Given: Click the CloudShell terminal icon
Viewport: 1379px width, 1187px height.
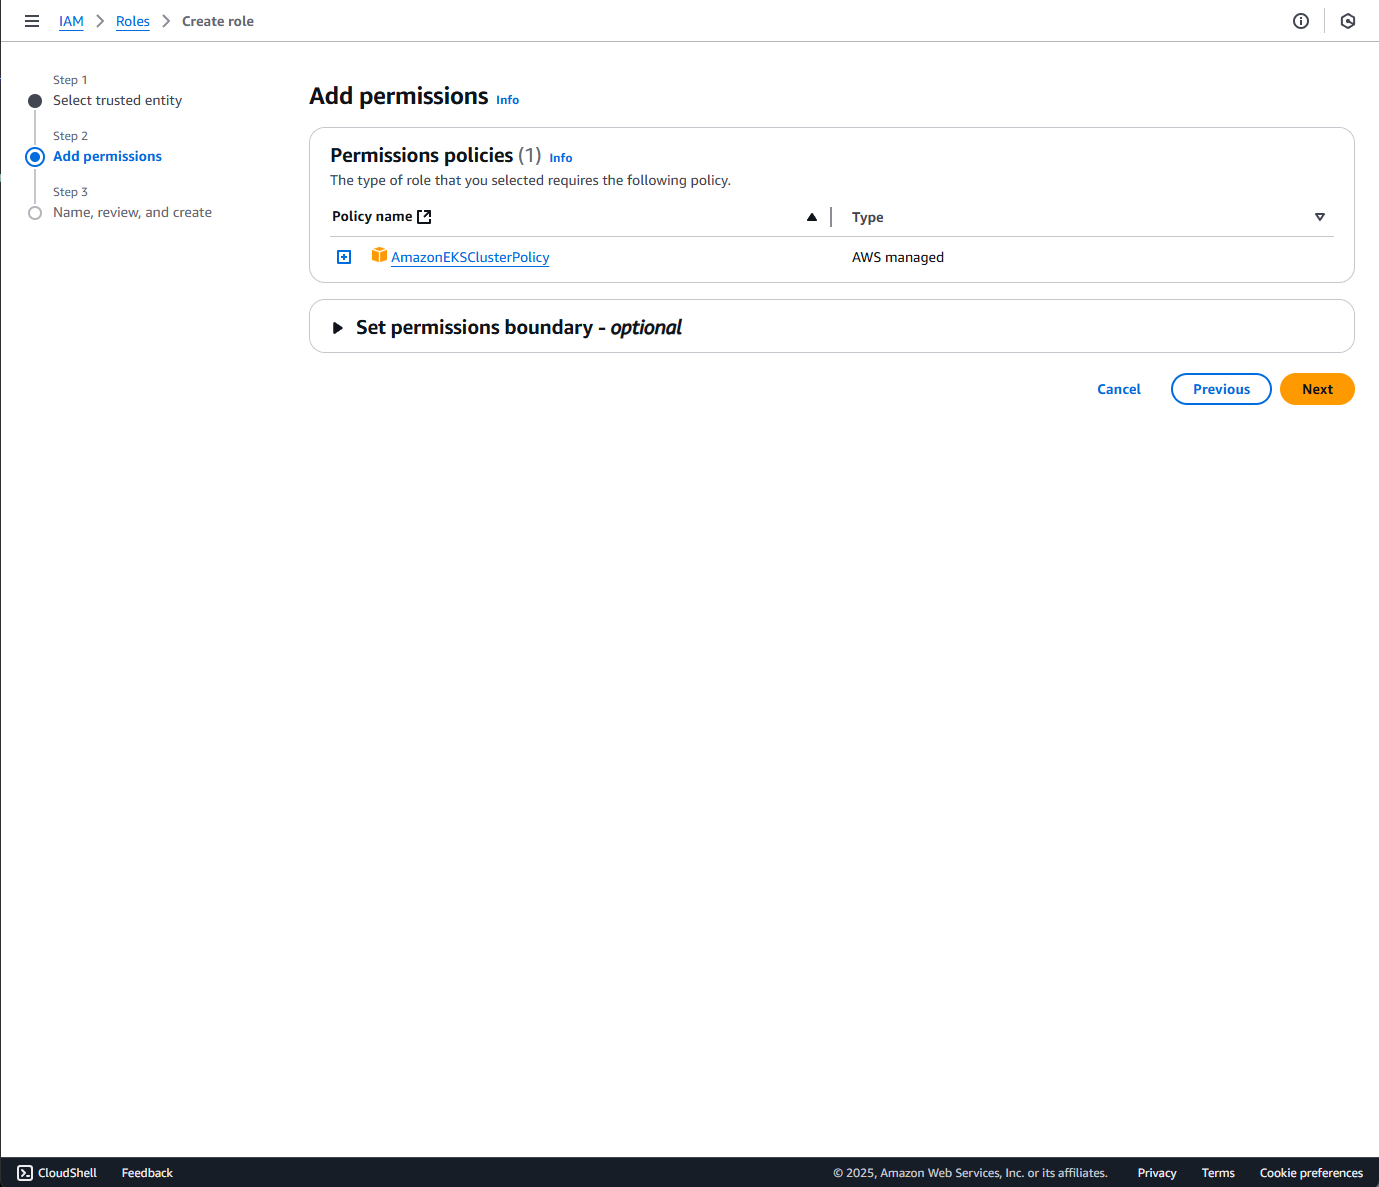Looking at the screenshot, I should point(25,1173).
